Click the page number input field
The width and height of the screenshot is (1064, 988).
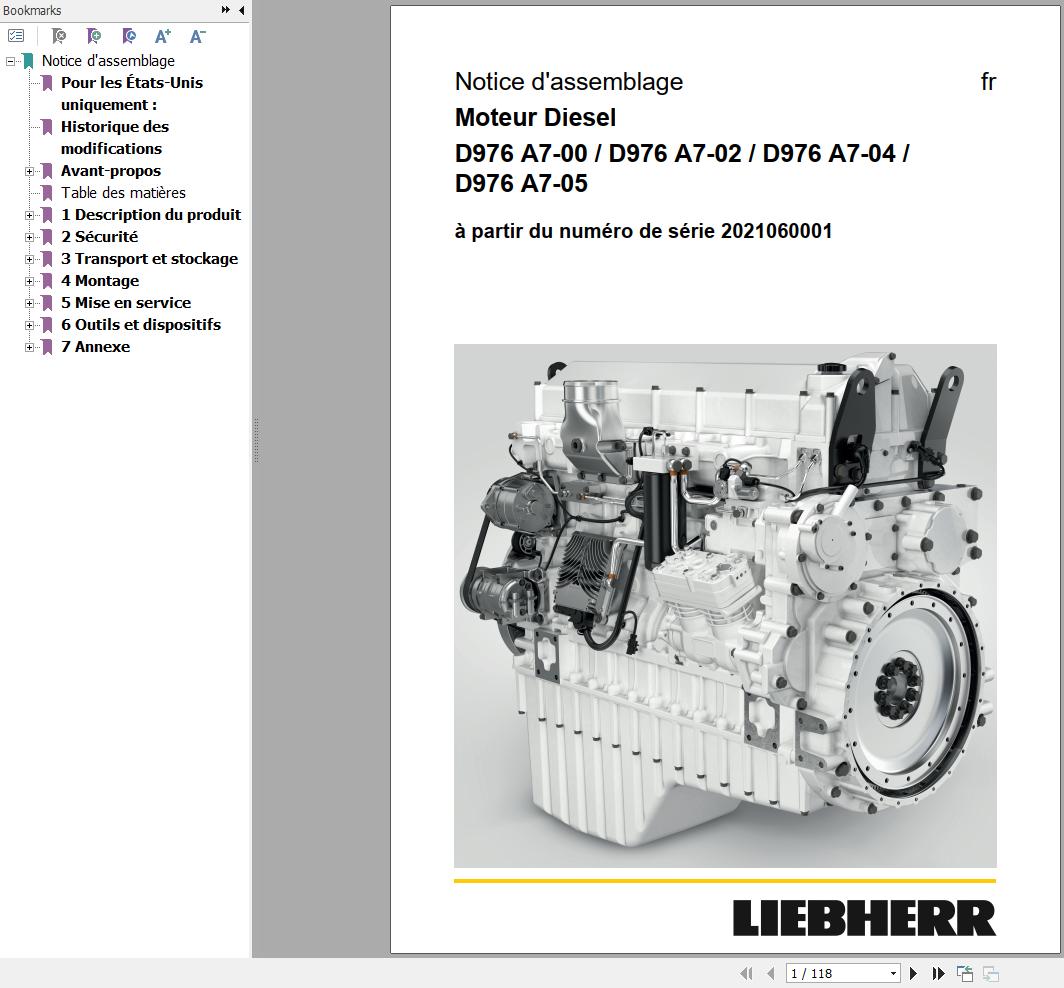pos(837,974)
